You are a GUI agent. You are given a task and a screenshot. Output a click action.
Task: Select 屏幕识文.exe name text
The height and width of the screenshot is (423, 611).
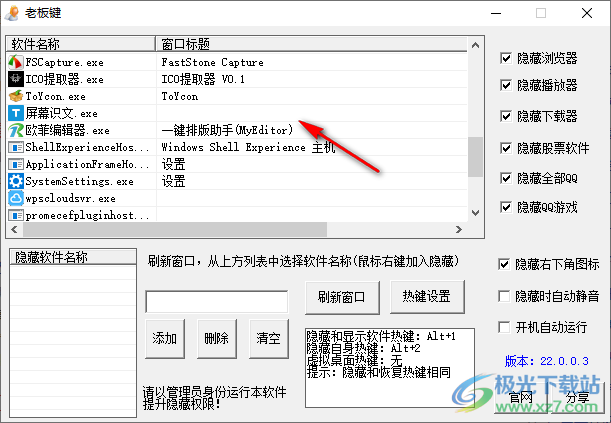[x=62, y=113]
